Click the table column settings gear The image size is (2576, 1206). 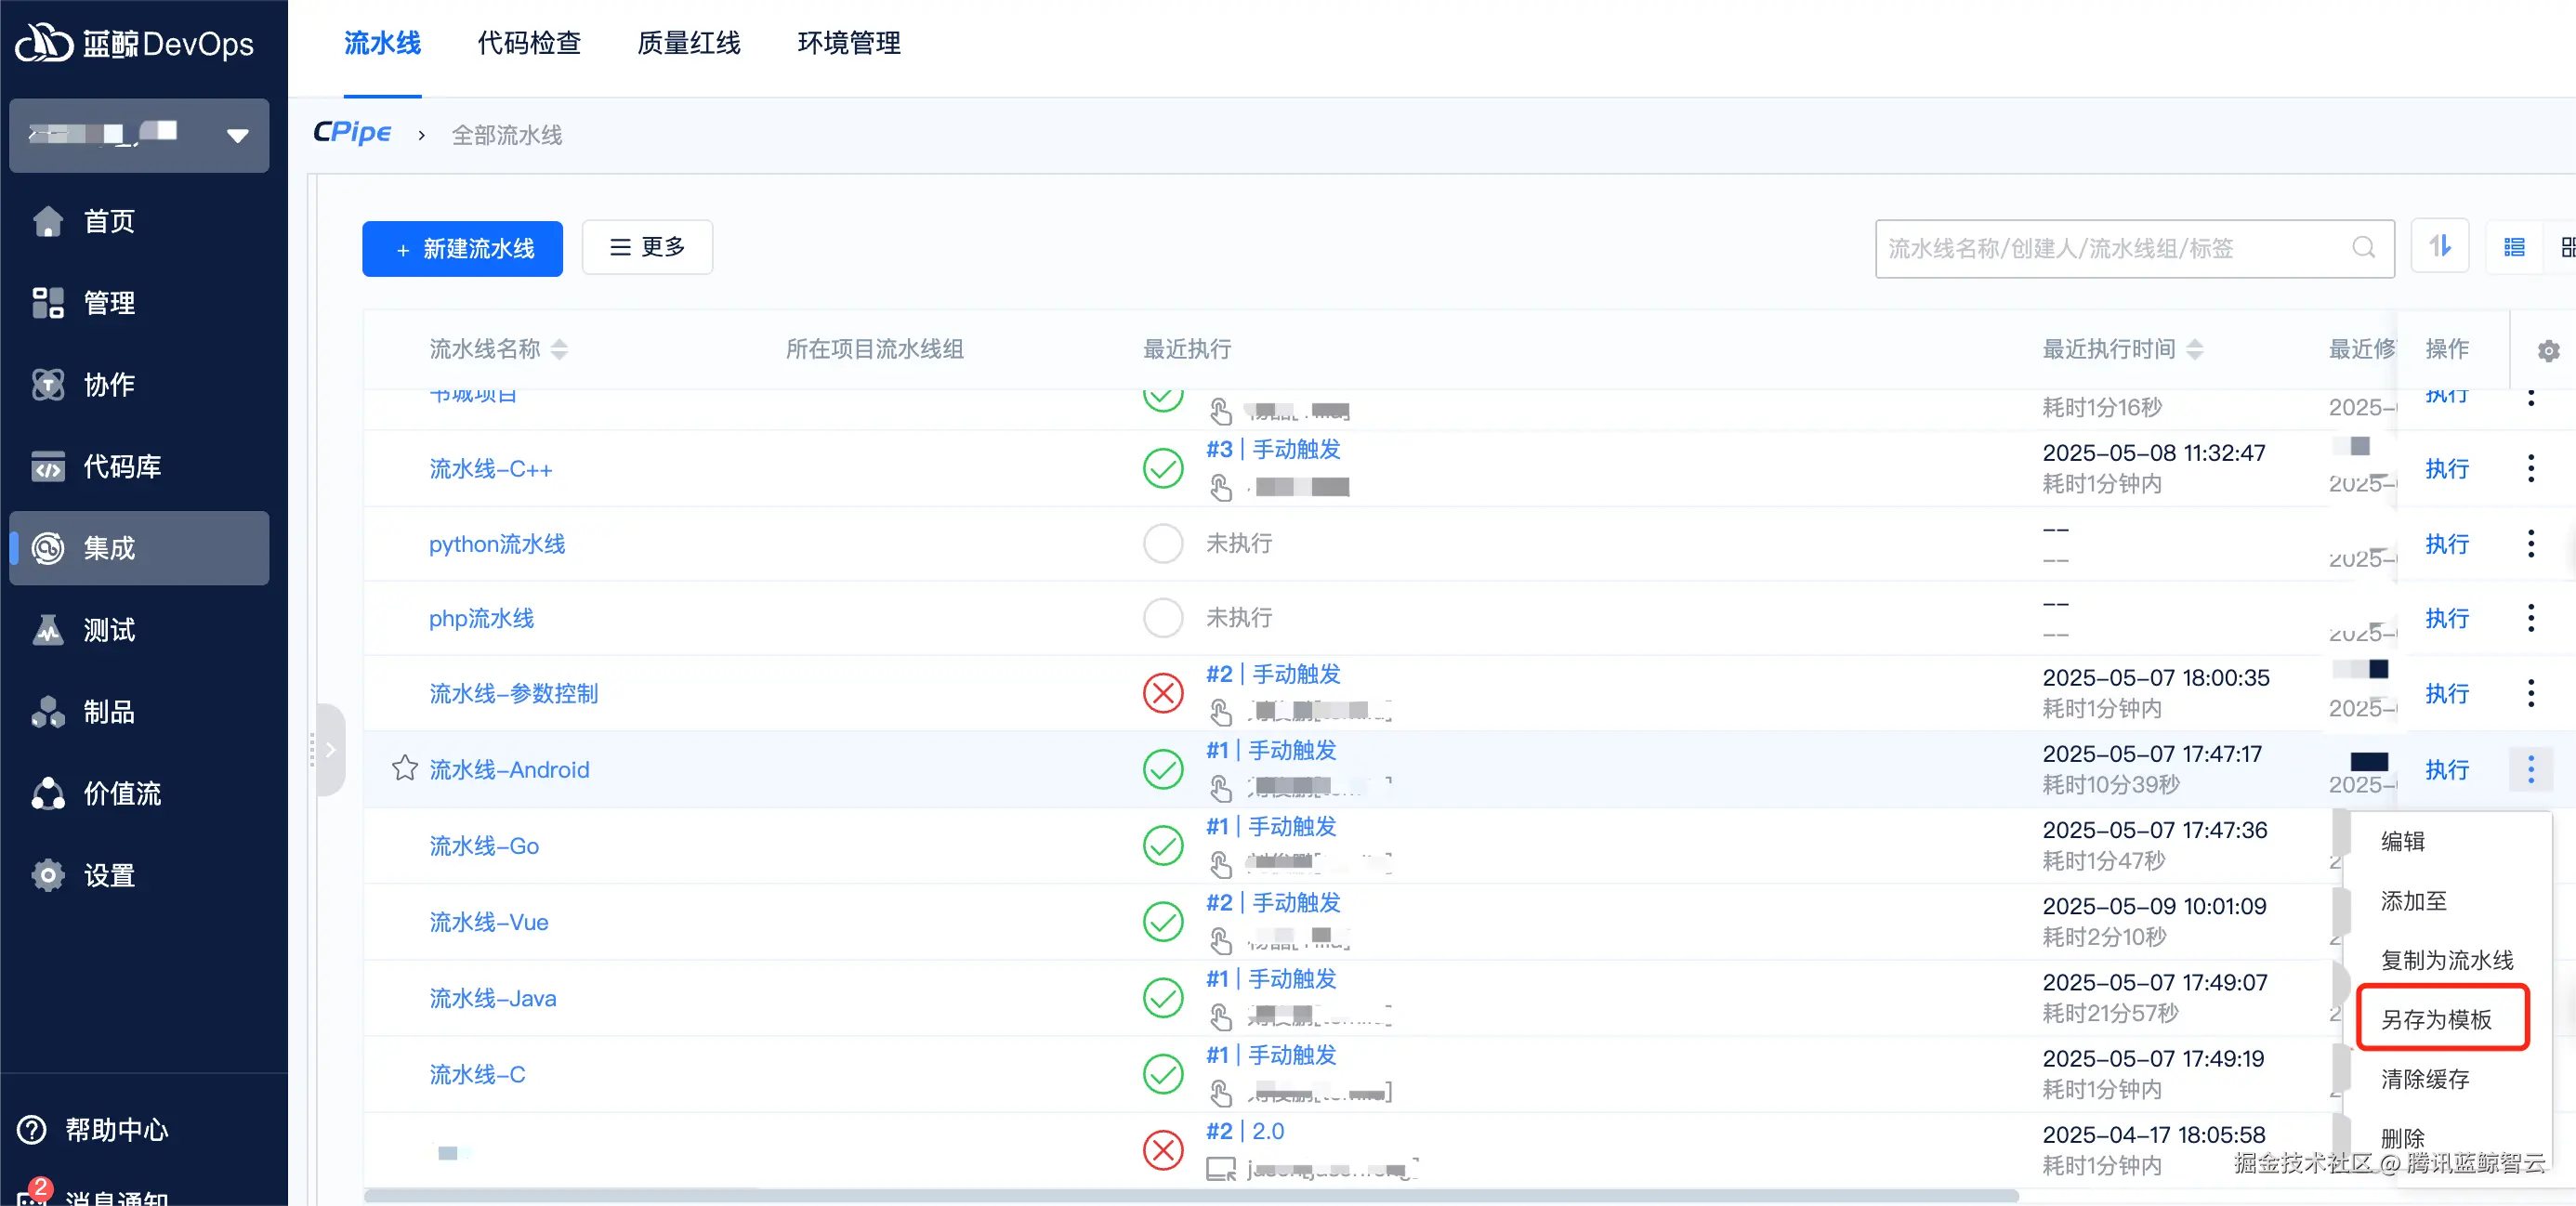coord(2547,350)
